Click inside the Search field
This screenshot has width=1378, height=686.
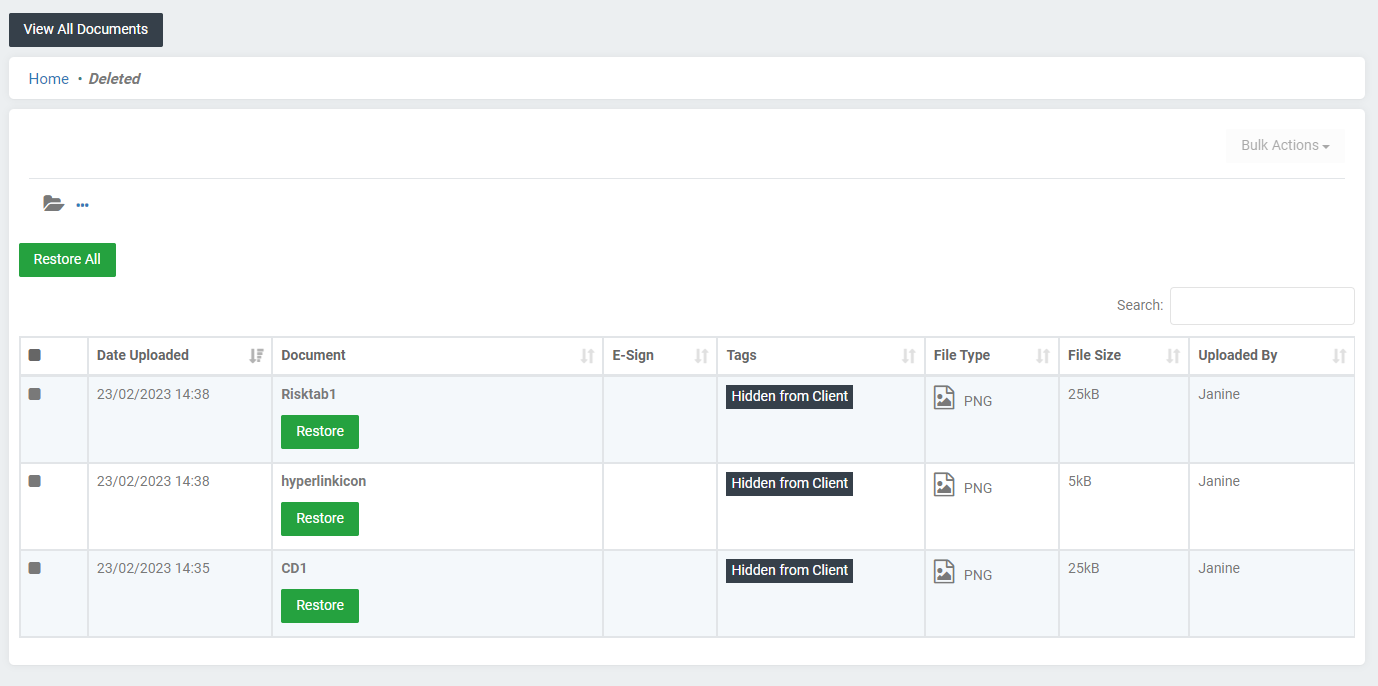point(1262,305)
